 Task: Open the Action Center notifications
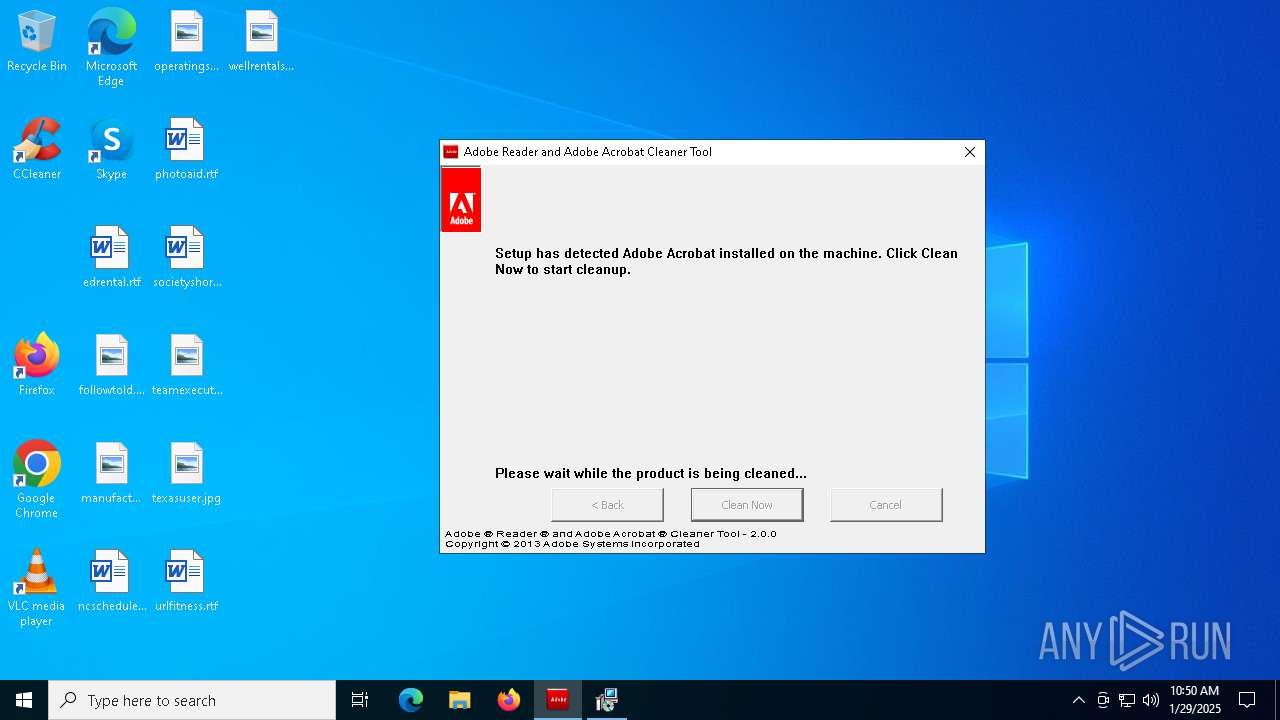point(1247,700)
